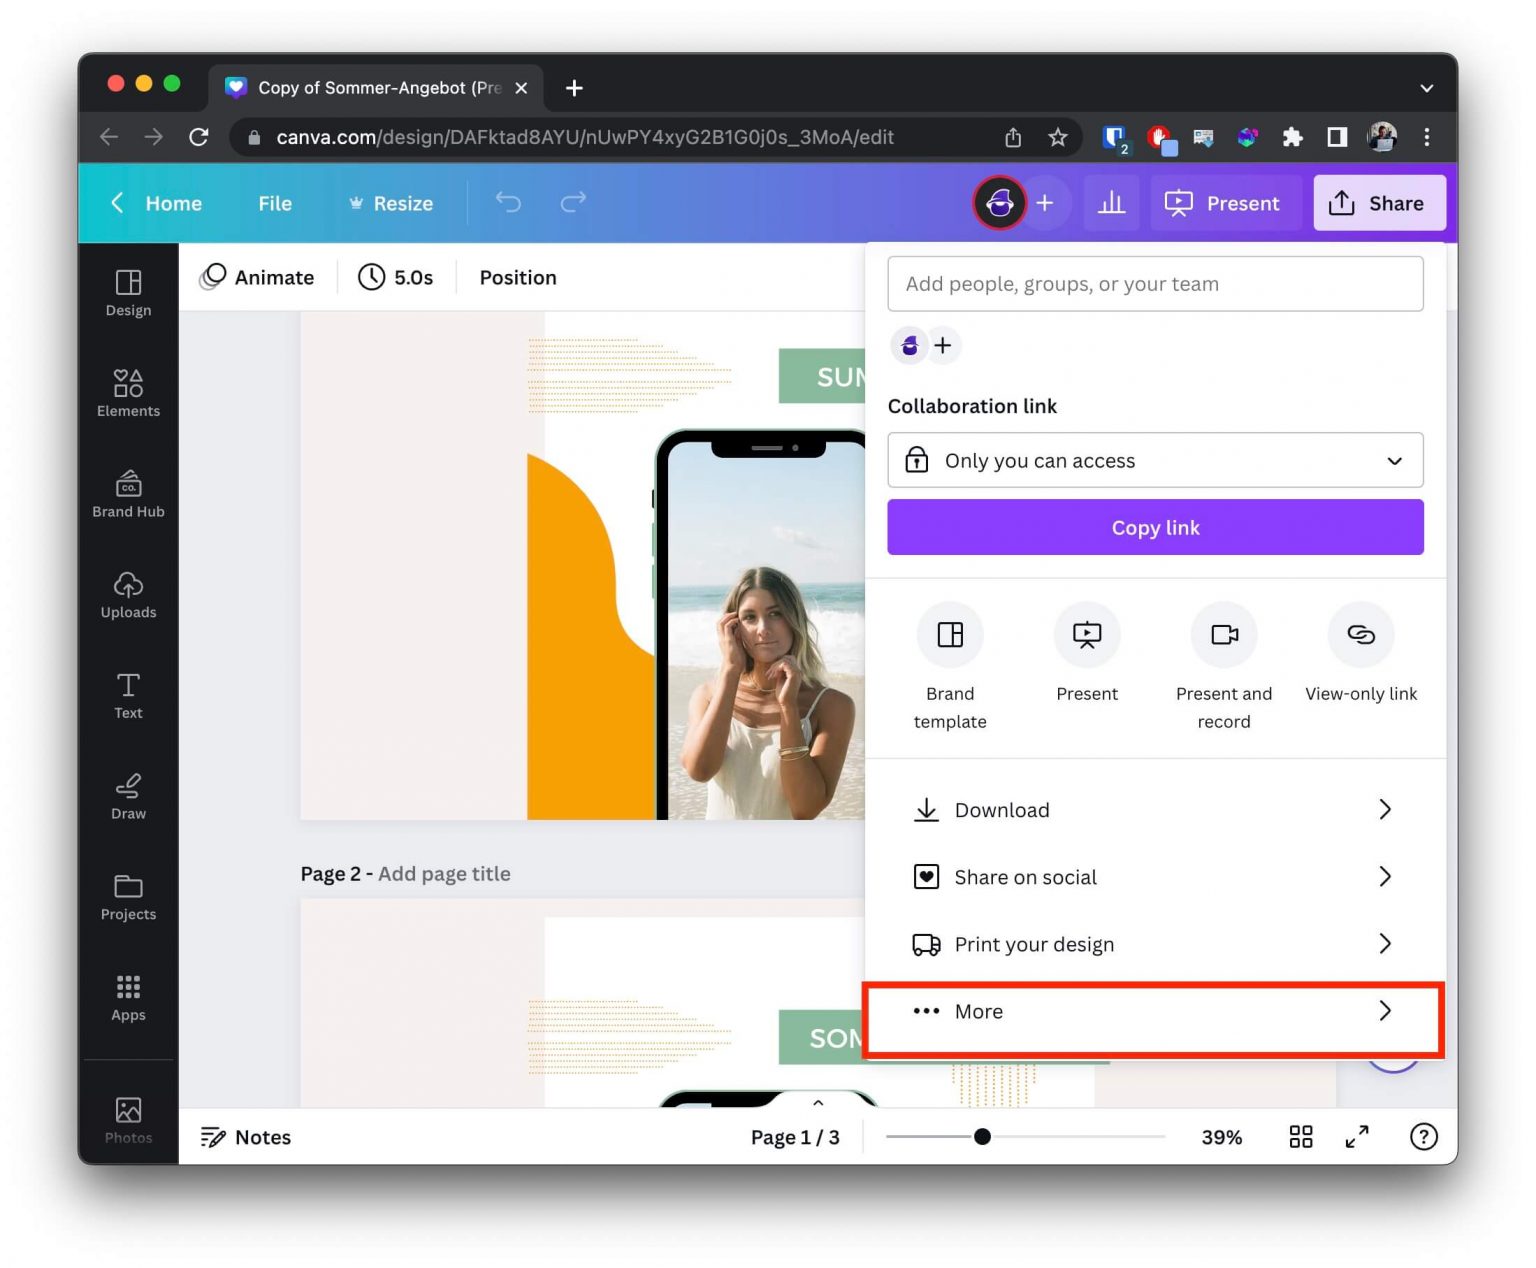
Task: Open Notes at the bottom
Action: (x=246, y=1137)
